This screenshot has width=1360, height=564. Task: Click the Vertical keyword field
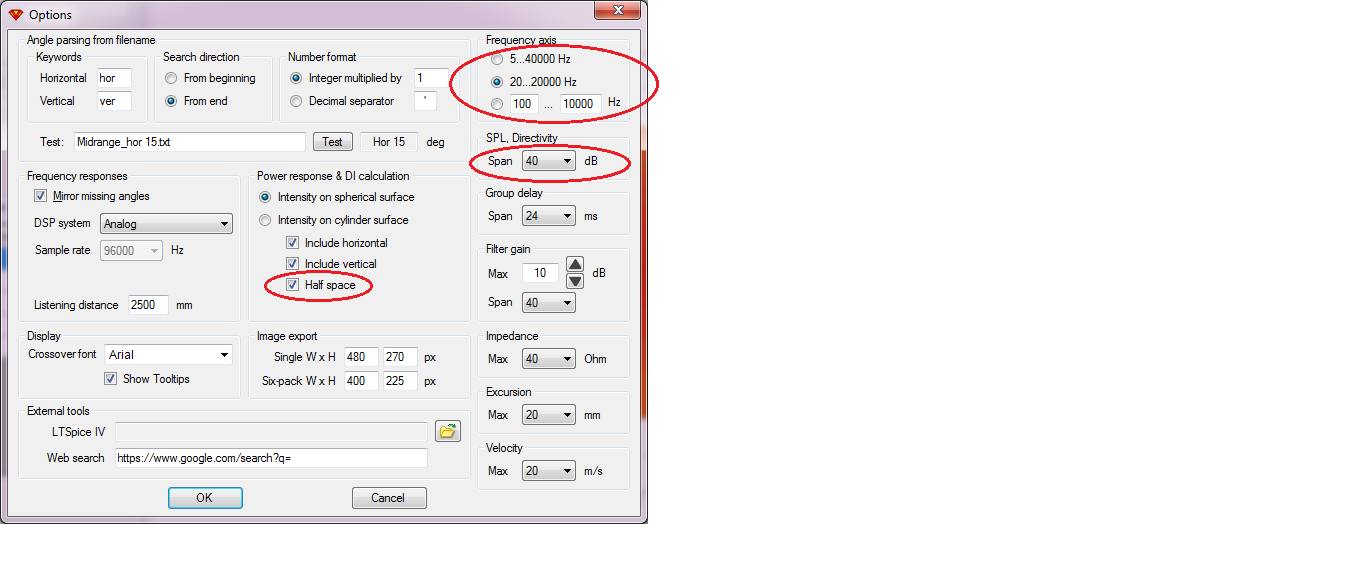point(114,101)
